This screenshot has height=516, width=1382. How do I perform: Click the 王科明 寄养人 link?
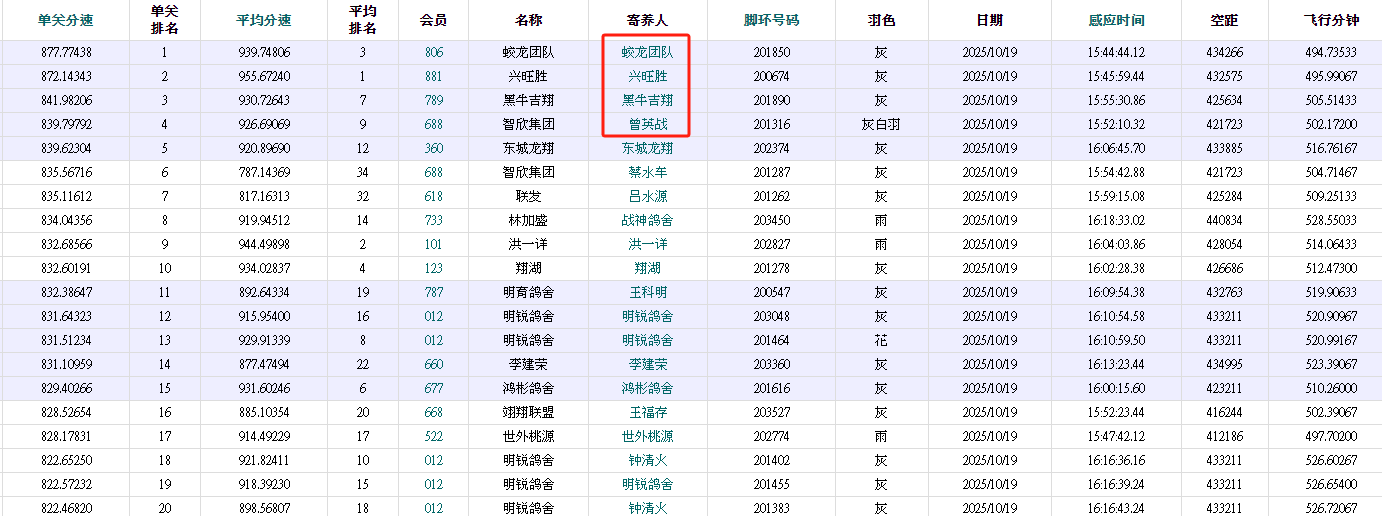pos(647,292)
